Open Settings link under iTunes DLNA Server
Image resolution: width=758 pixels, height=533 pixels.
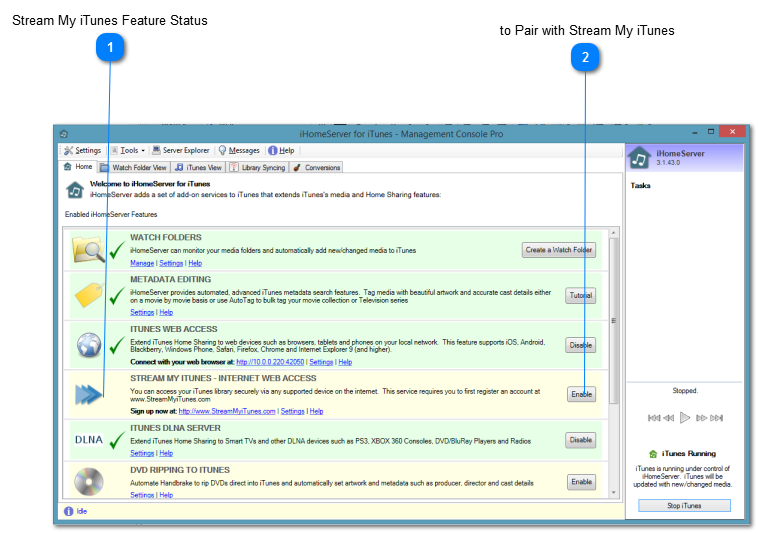(142, 453)
